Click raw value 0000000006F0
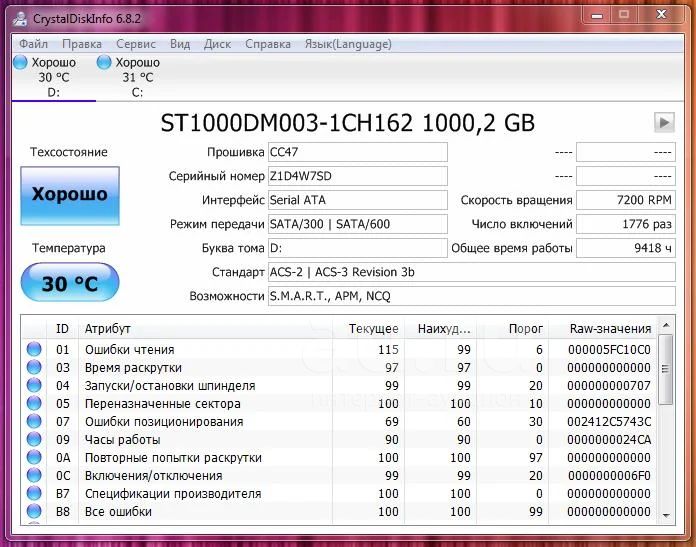The width and height of the screenshot is (696, 547). click(609, 476)
